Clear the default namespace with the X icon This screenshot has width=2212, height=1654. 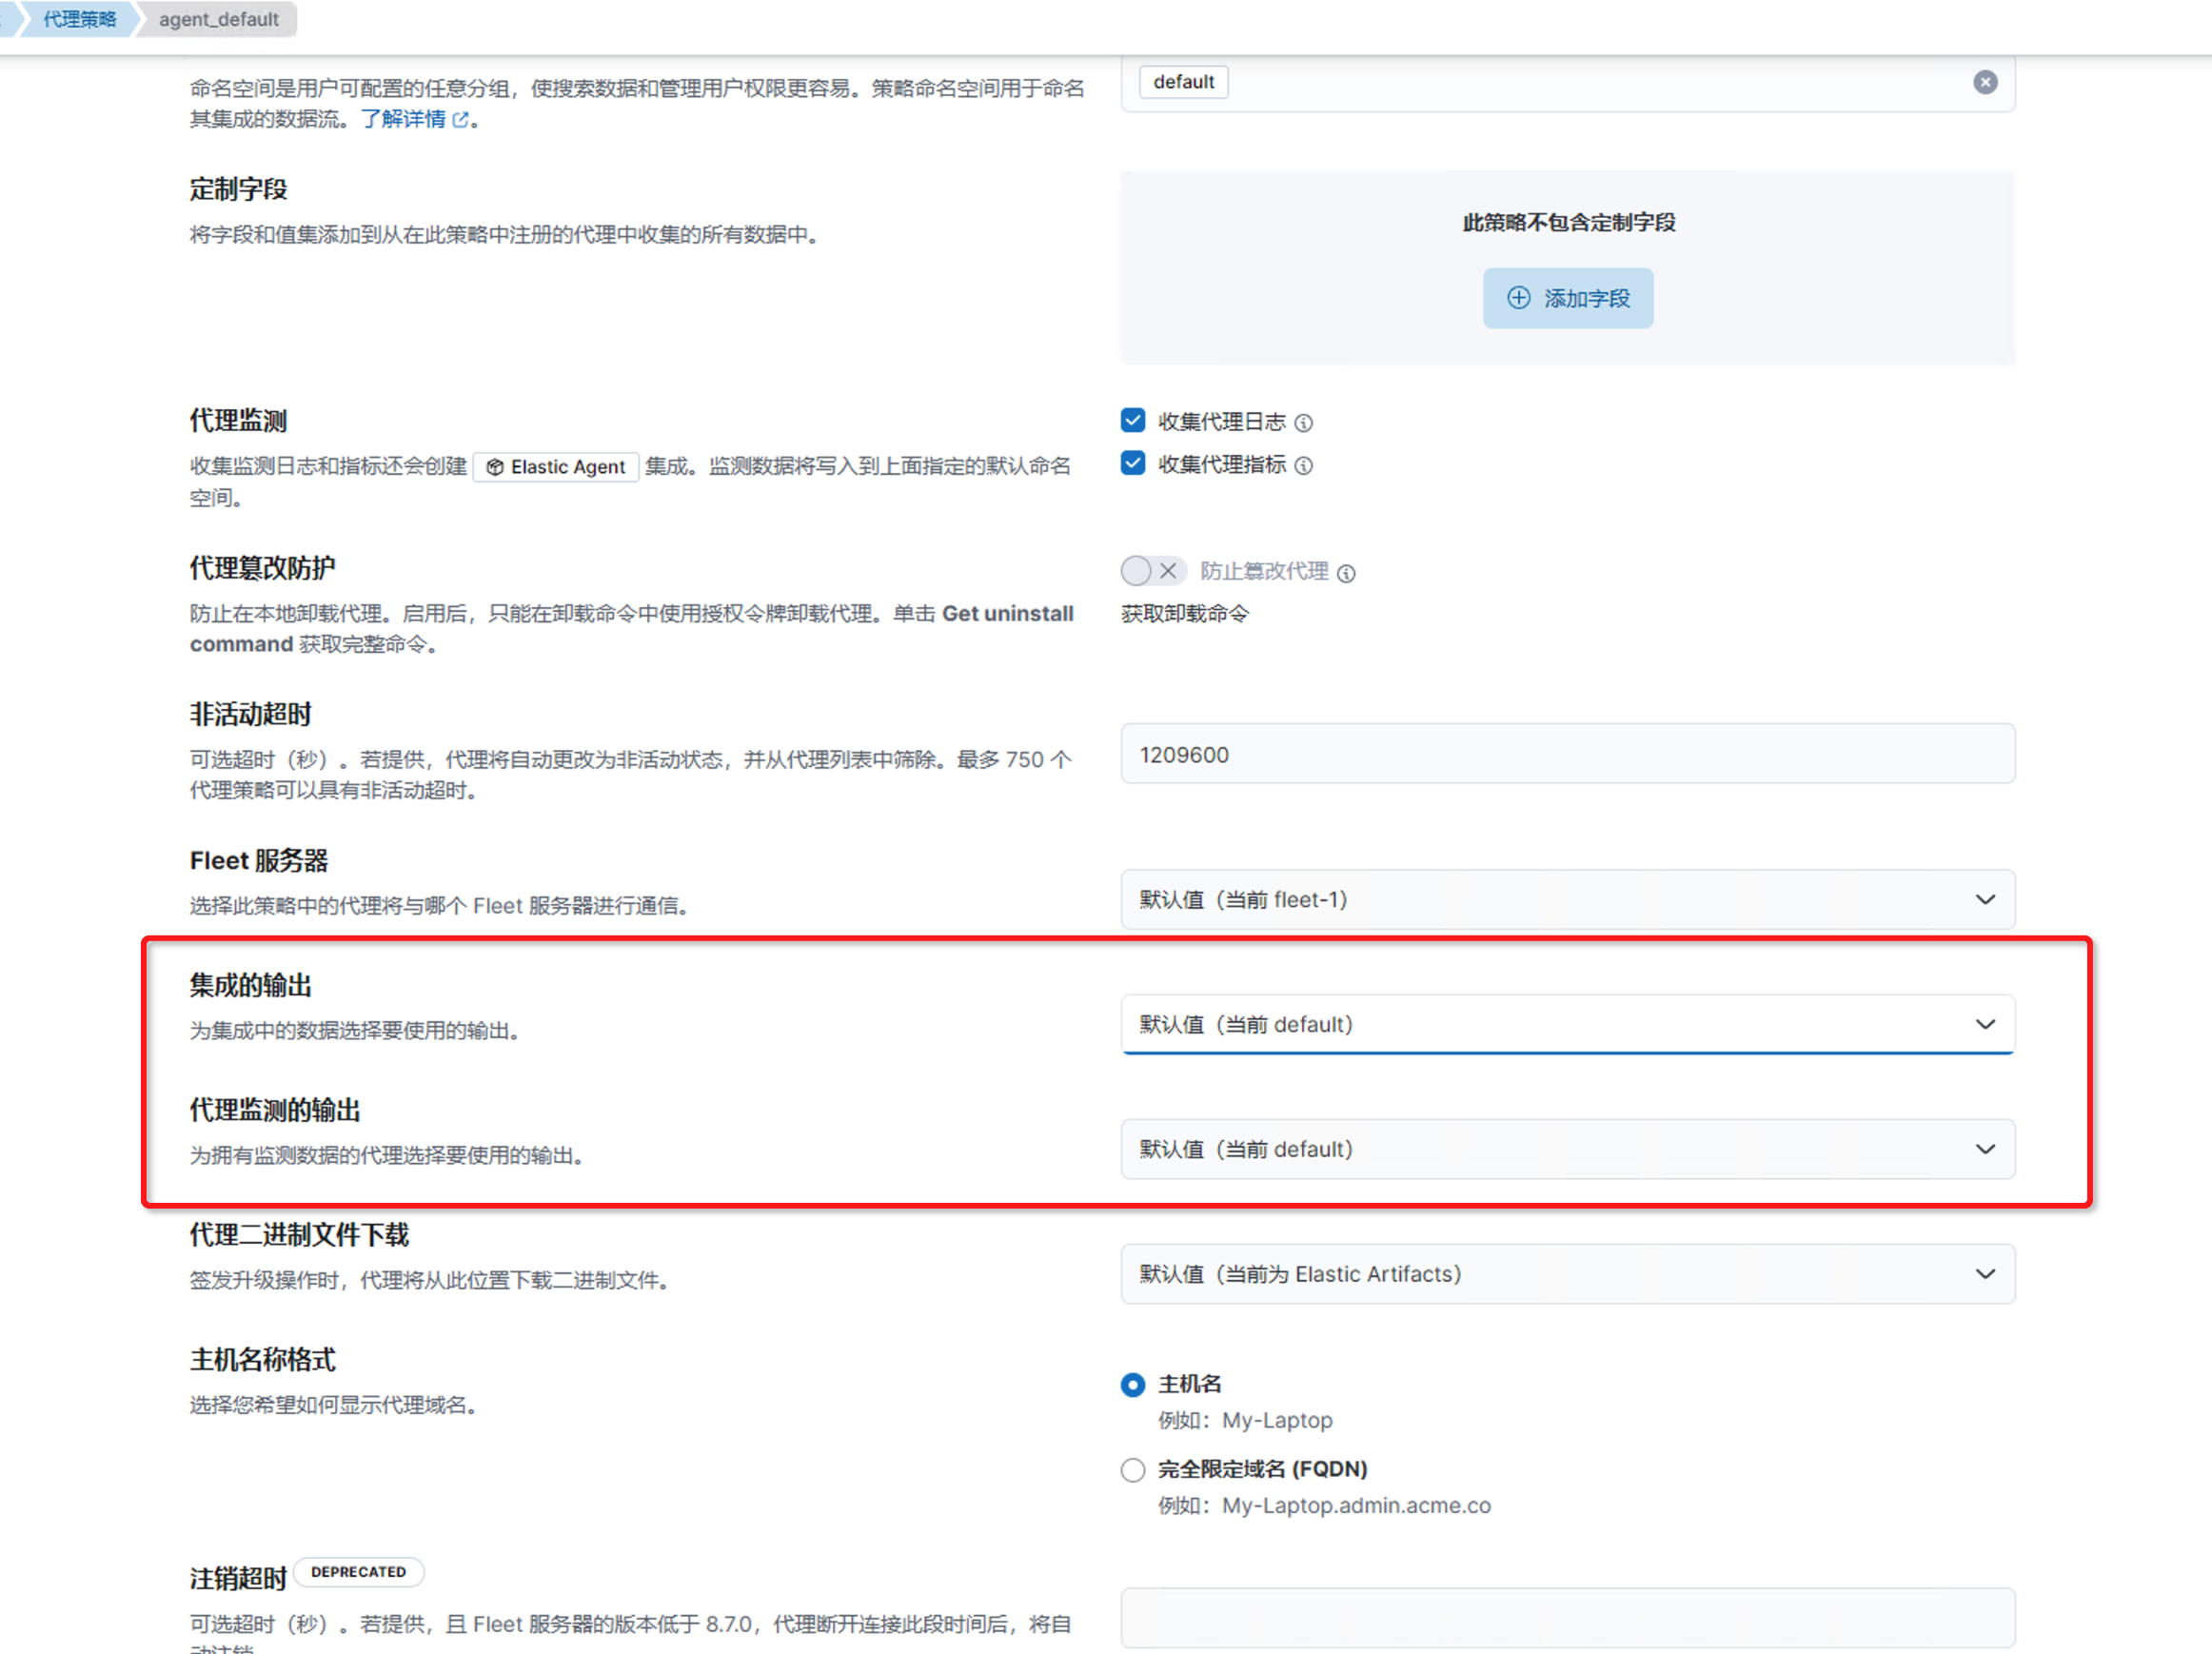(1985, 82)
